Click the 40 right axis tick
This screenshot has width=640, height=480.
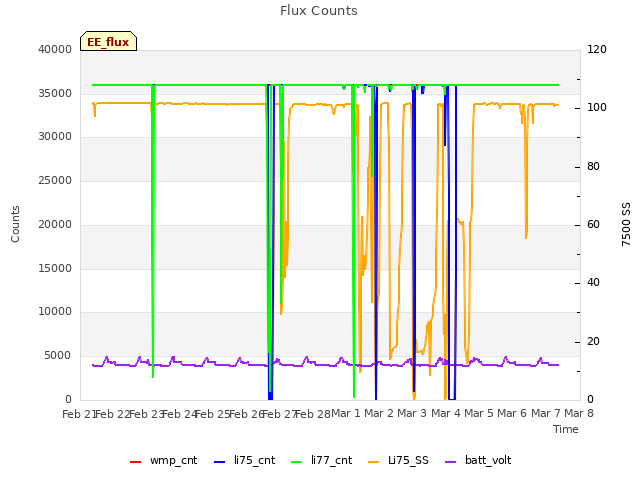[x=593, y=282]
